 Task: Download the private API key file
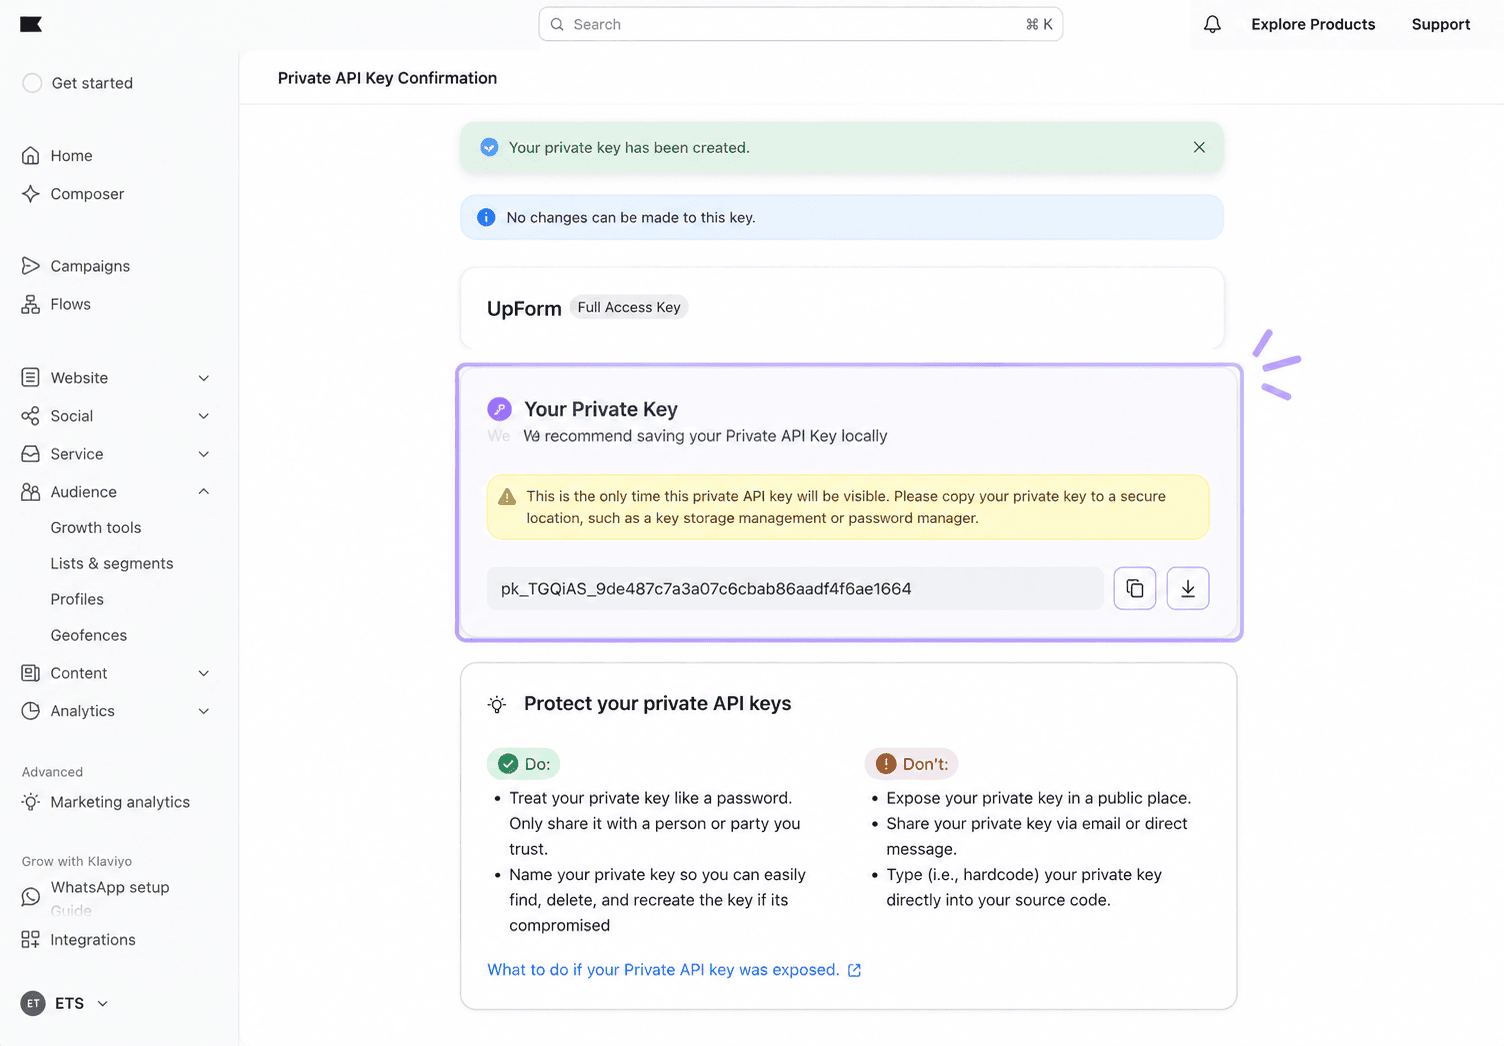(1188, 588)
